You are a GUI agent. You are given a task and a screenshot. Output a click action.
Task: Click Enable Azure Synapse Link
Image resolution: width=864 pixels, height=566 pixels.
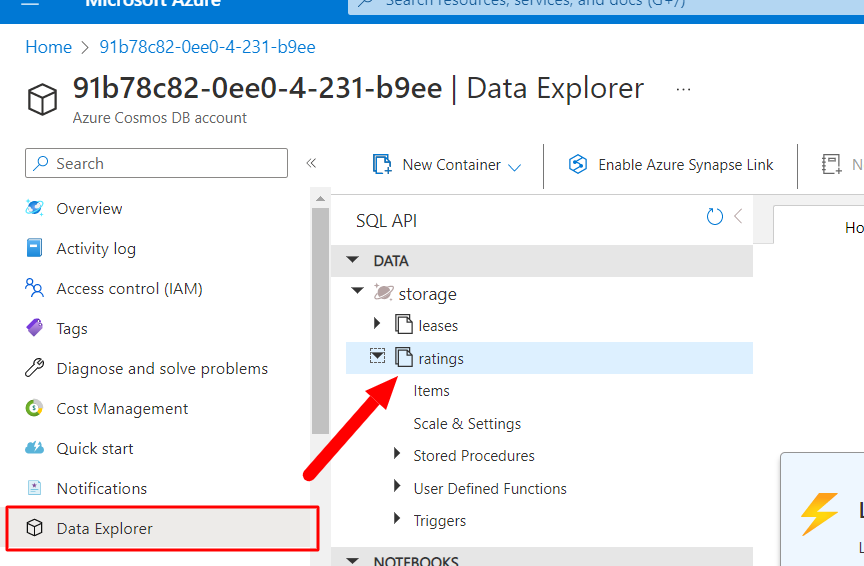(x=671, y=164)
